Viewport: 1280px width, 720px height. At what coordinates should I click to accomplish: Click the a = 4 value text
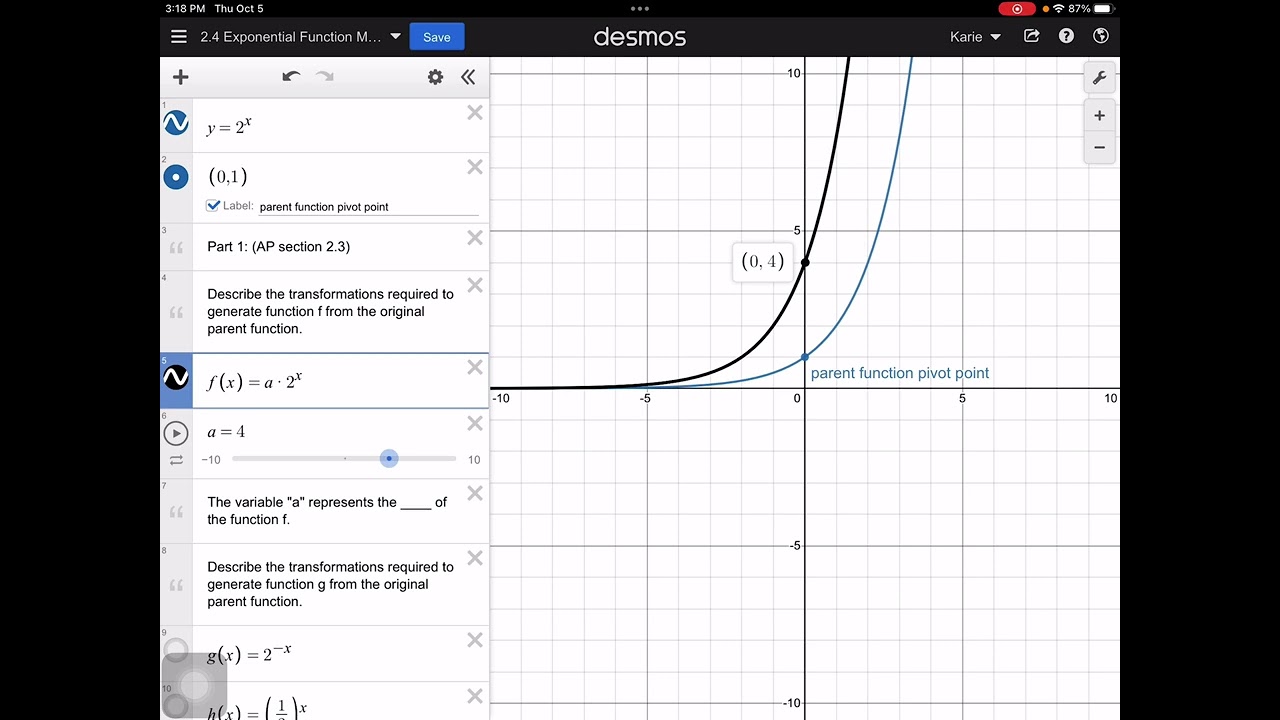pos(226,432)
